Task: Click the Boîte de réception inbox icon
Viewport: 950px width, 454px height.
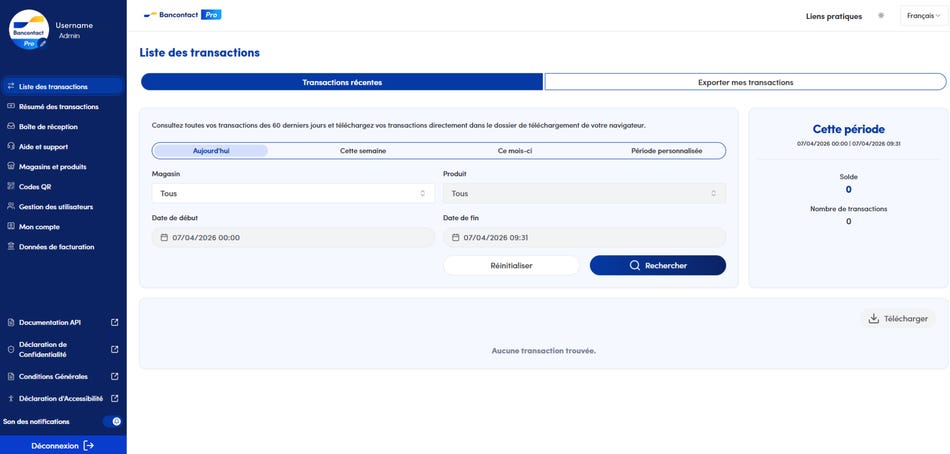Action: click(x=10, y=127)
